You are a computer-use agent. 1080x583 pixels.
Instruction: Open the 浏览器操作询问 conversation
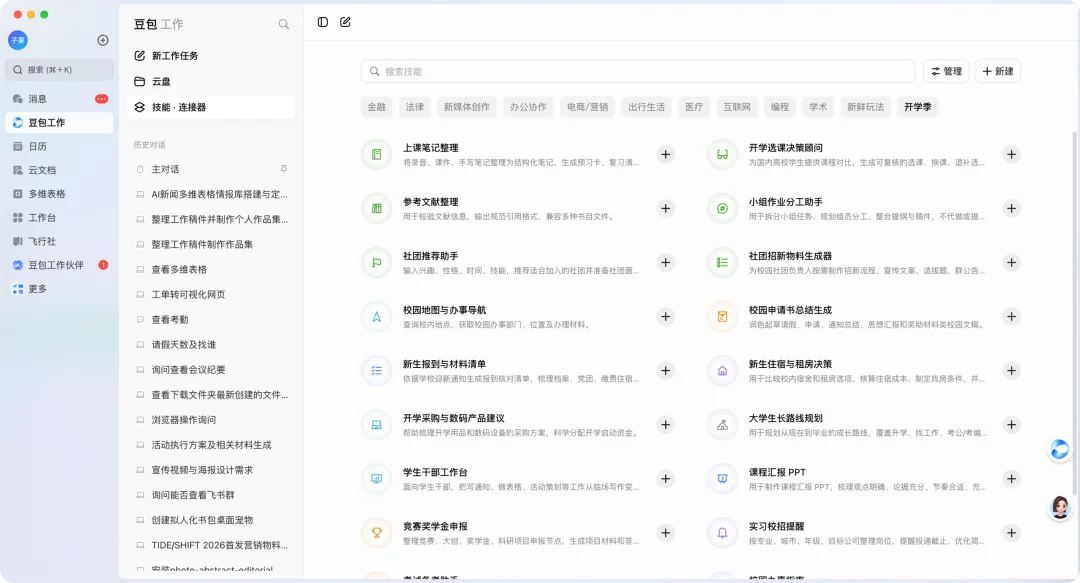[211, 420]
